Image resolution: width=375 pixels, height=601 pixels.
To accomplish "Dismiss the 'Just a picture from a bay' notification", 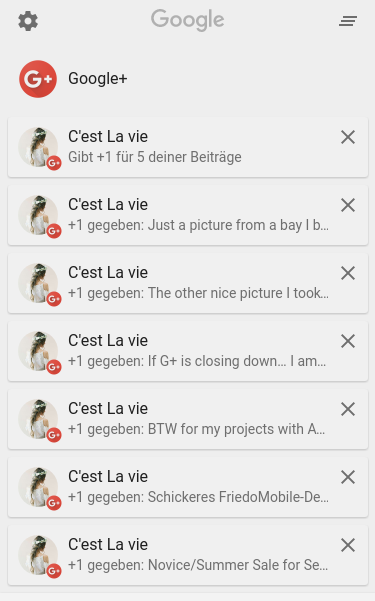I will tap(348, 205).
